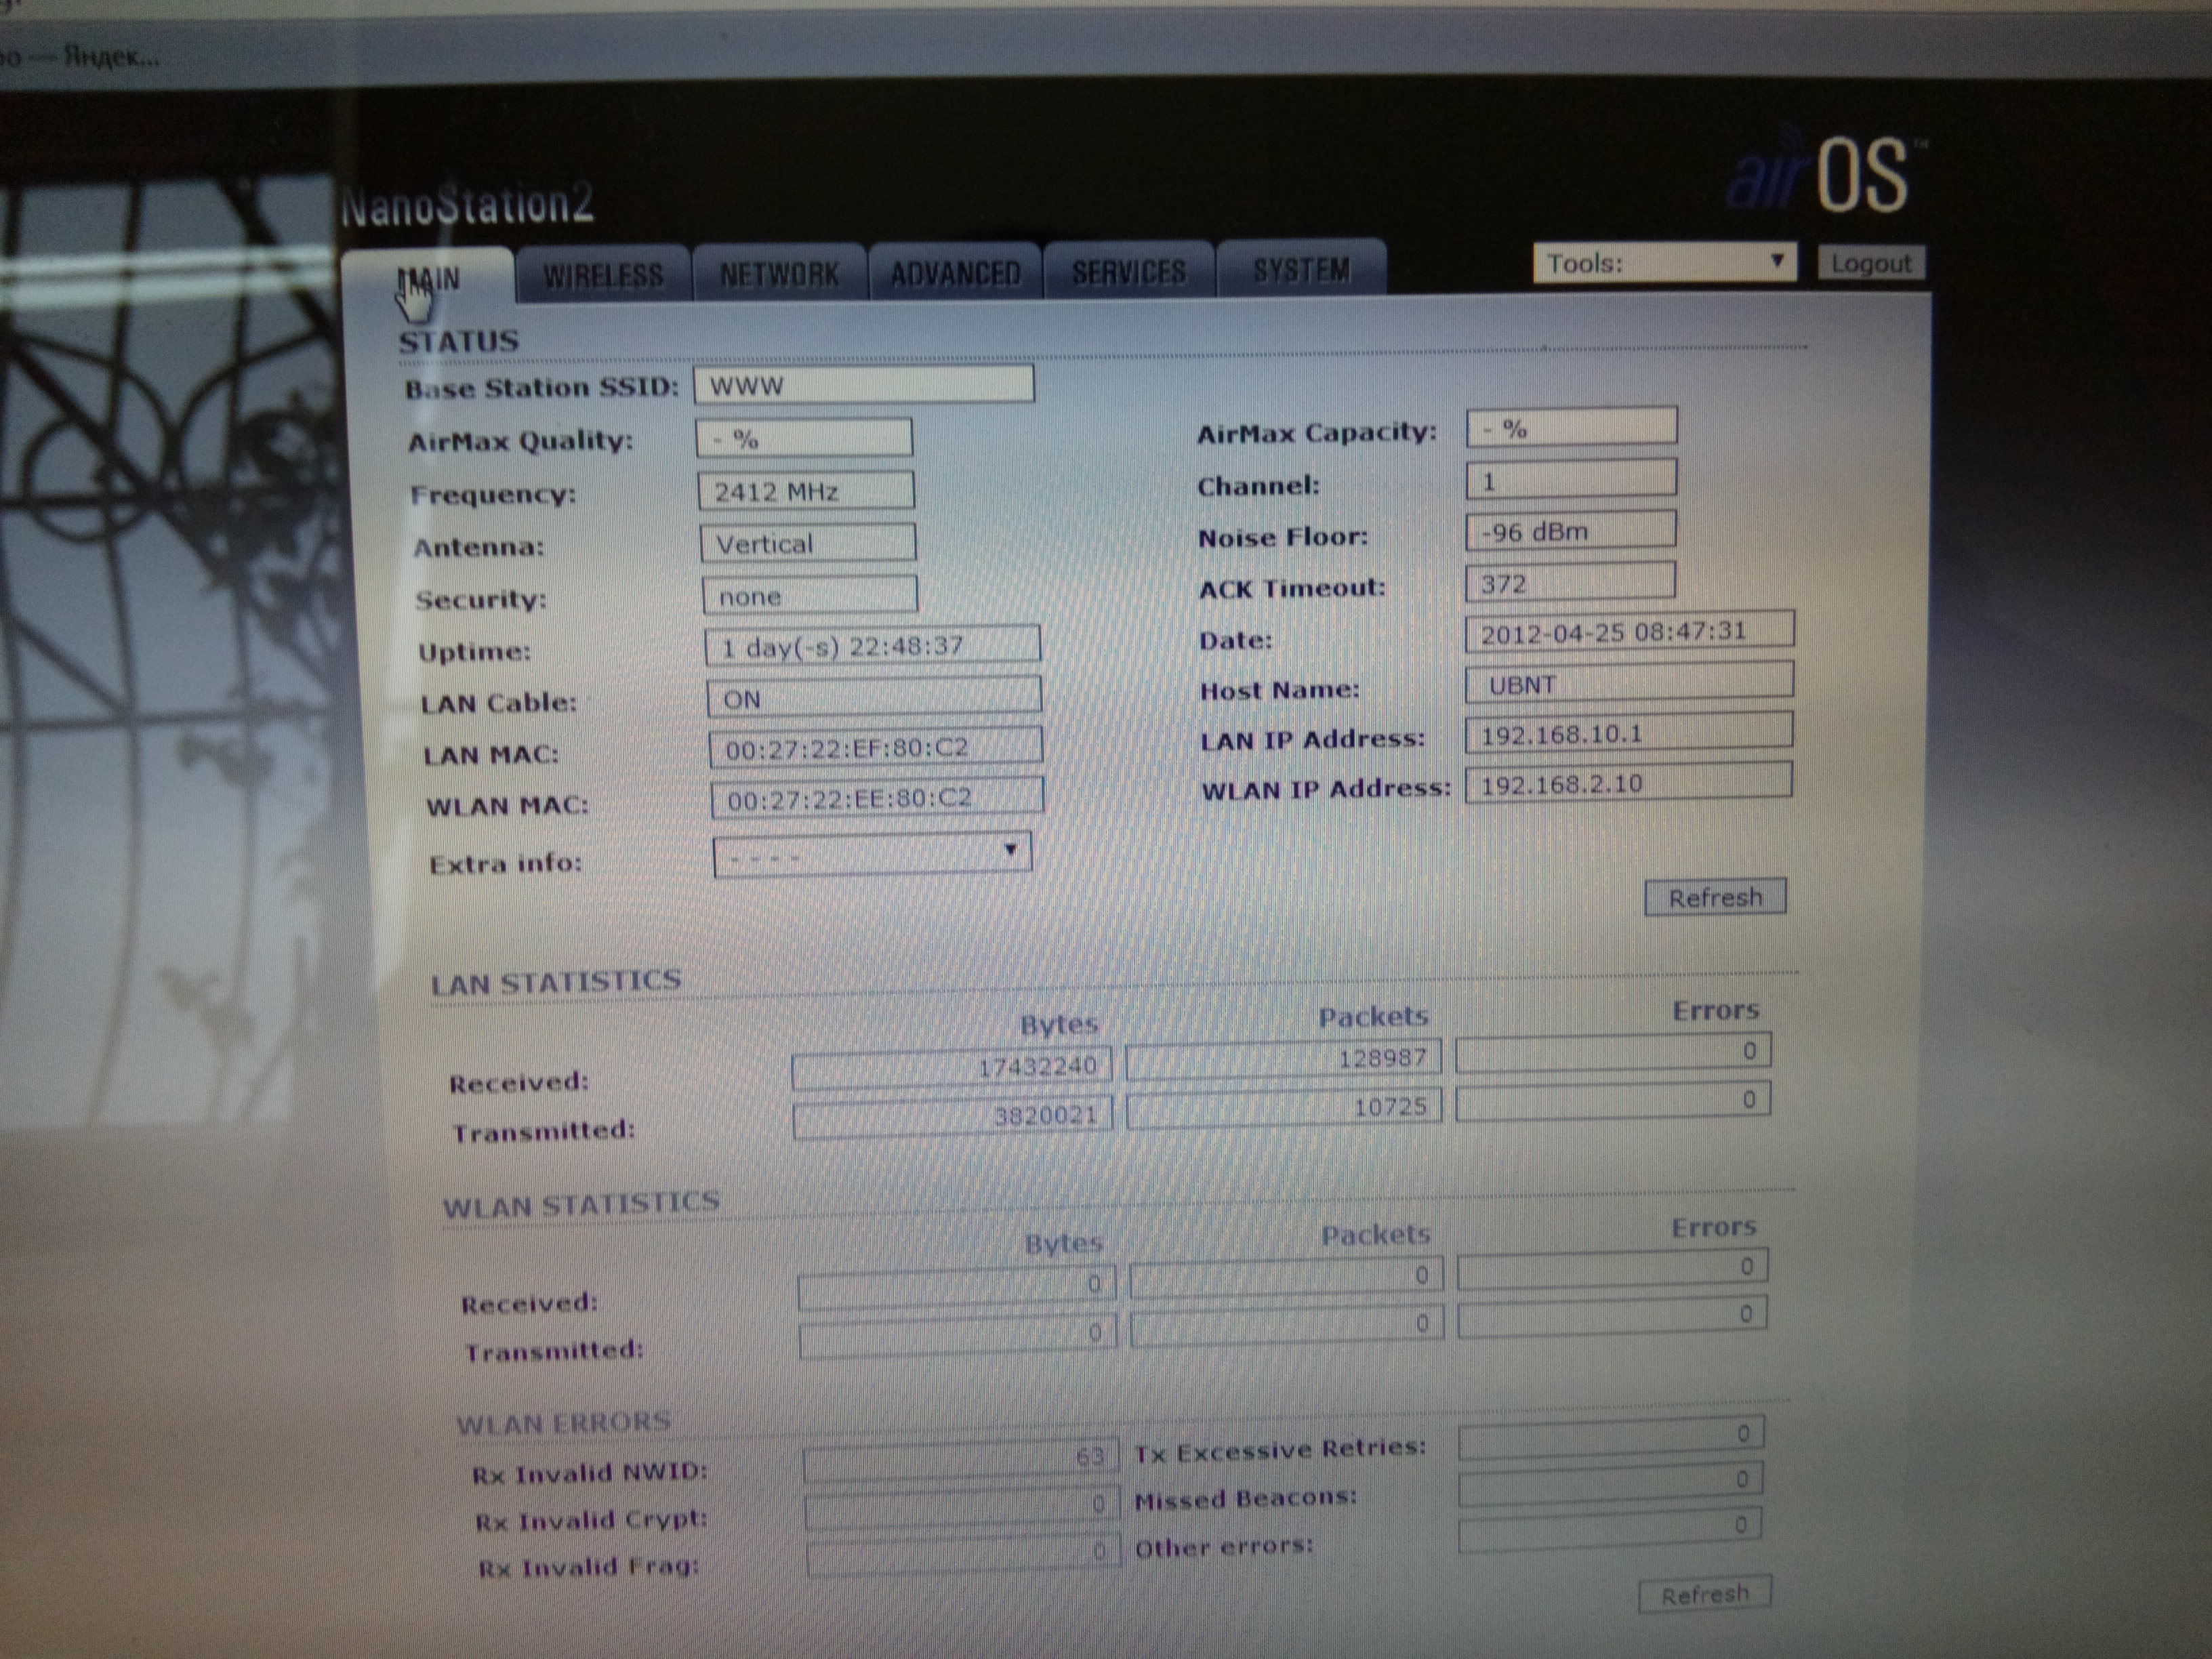This screenshot has height=1659, width=2212.
Task: Click LAN received packets 128987
Action: coord(1284,1059)
